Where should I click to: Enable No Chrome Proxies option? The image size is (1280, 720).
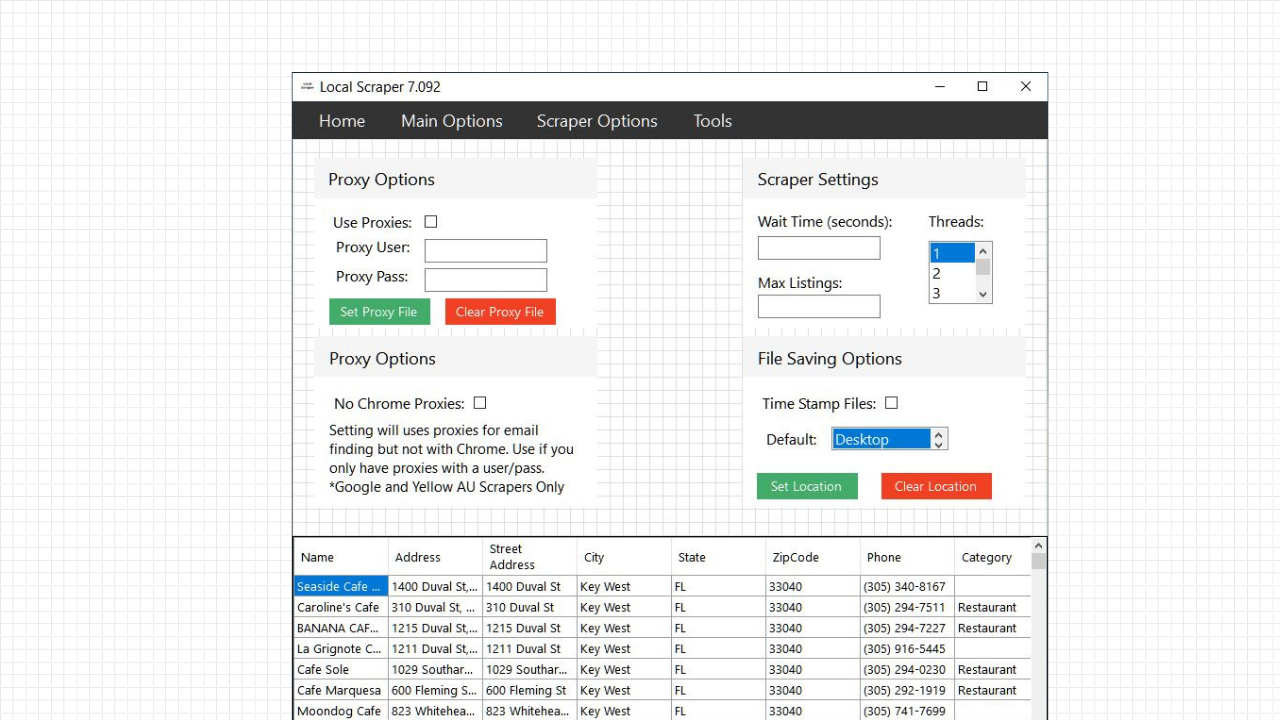pos(479,402)
